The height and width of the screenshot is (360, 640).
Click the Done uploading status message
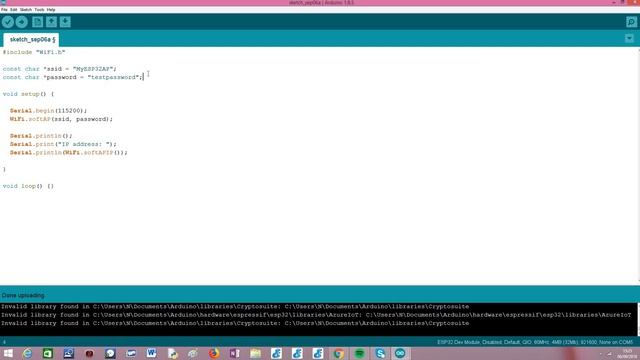click(x=23, y=295)
